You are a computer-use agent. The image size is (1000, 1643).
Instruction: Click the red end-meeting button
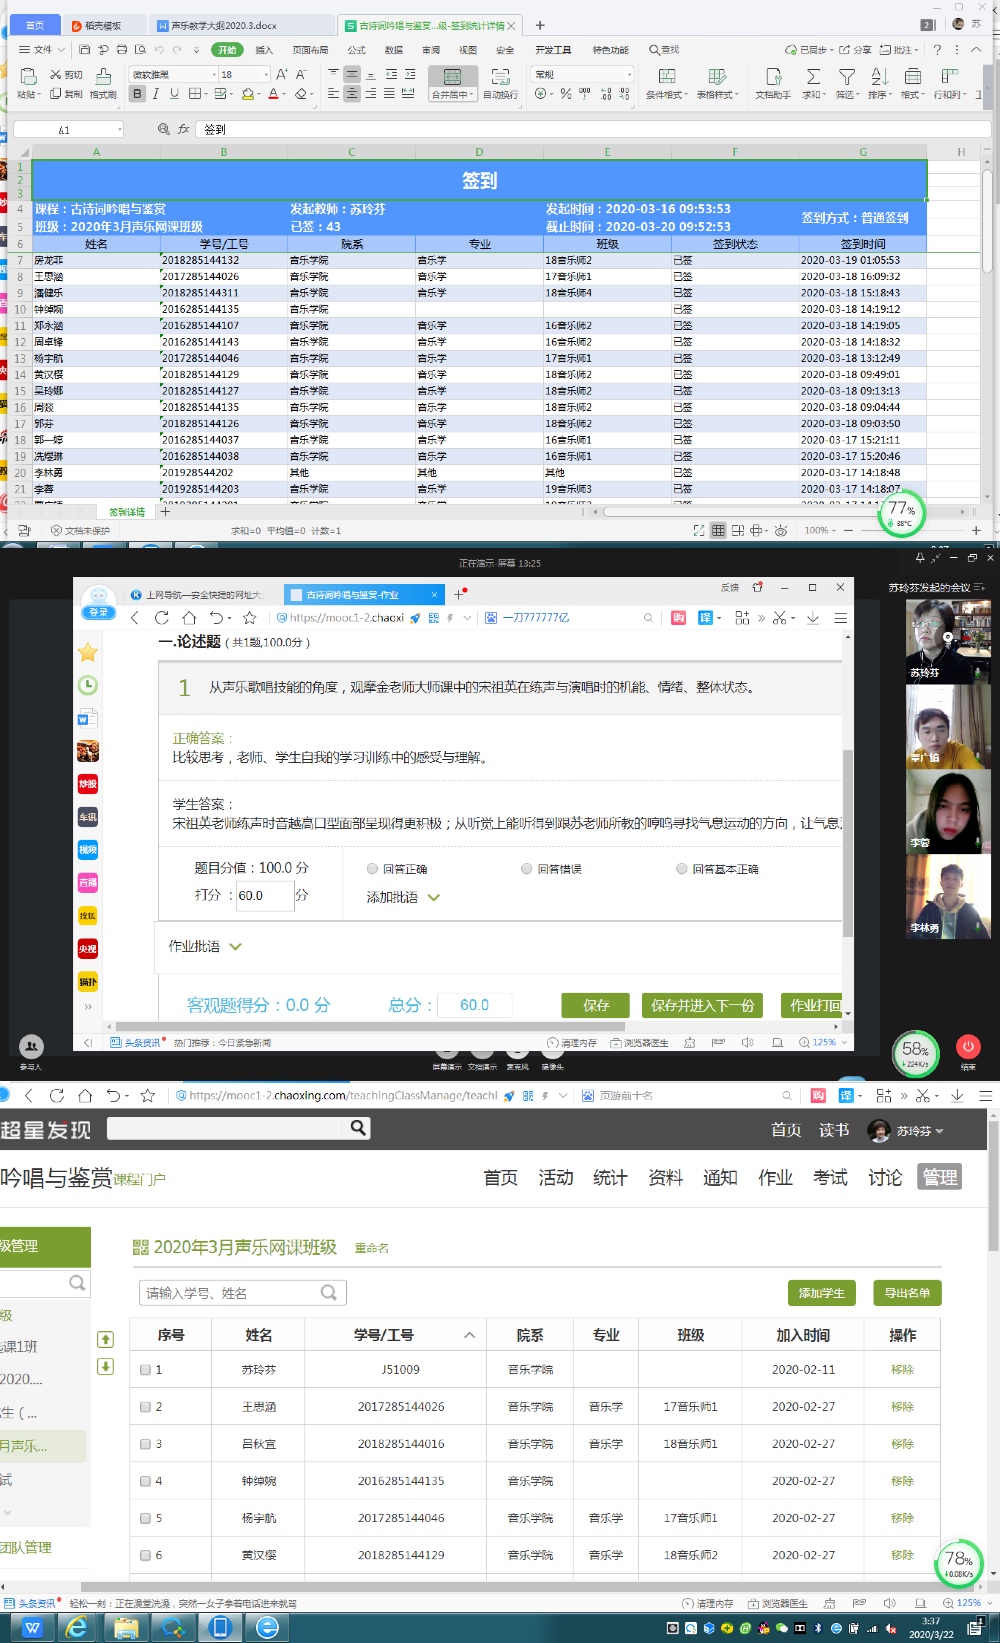[x=967, y=1046]
